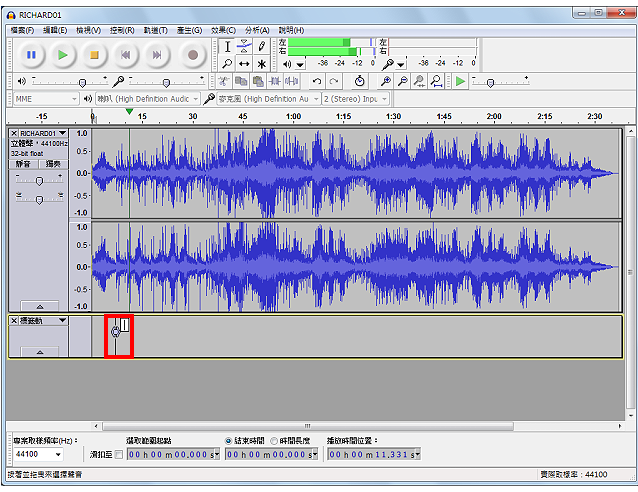Open the 檢視(V) menu

click(88, 30)
